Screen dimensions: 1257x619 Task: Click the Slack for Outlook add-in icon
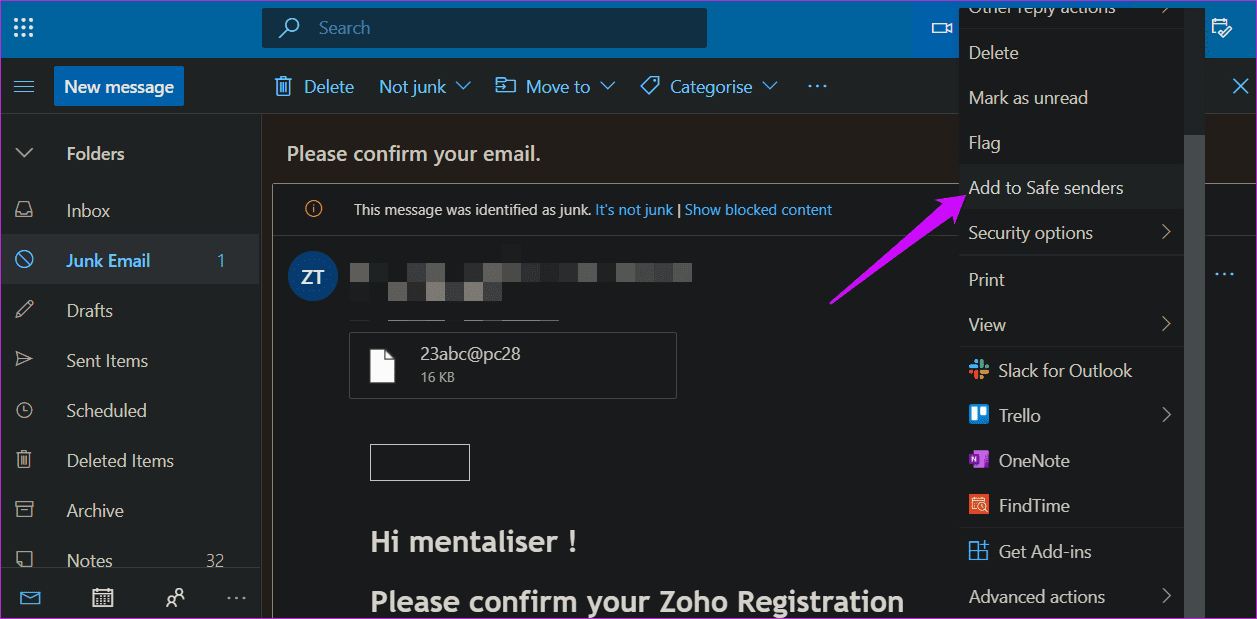[979, 370]
